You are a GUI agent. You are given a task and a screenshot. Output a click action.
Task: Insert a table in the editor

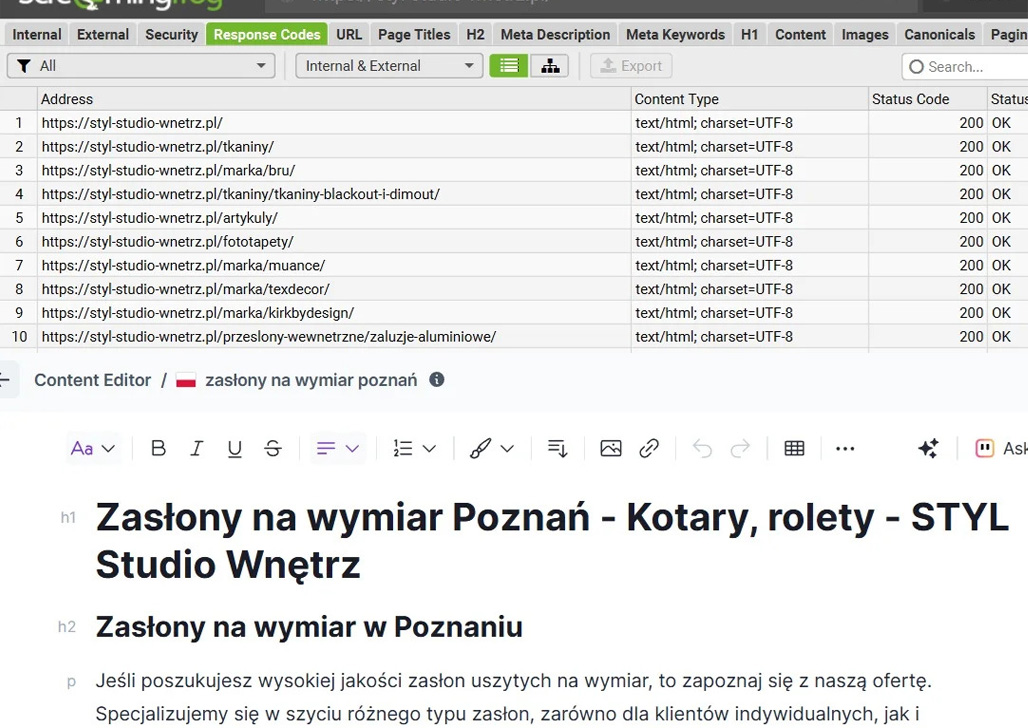pyautogui.click(x=794, y=449)
